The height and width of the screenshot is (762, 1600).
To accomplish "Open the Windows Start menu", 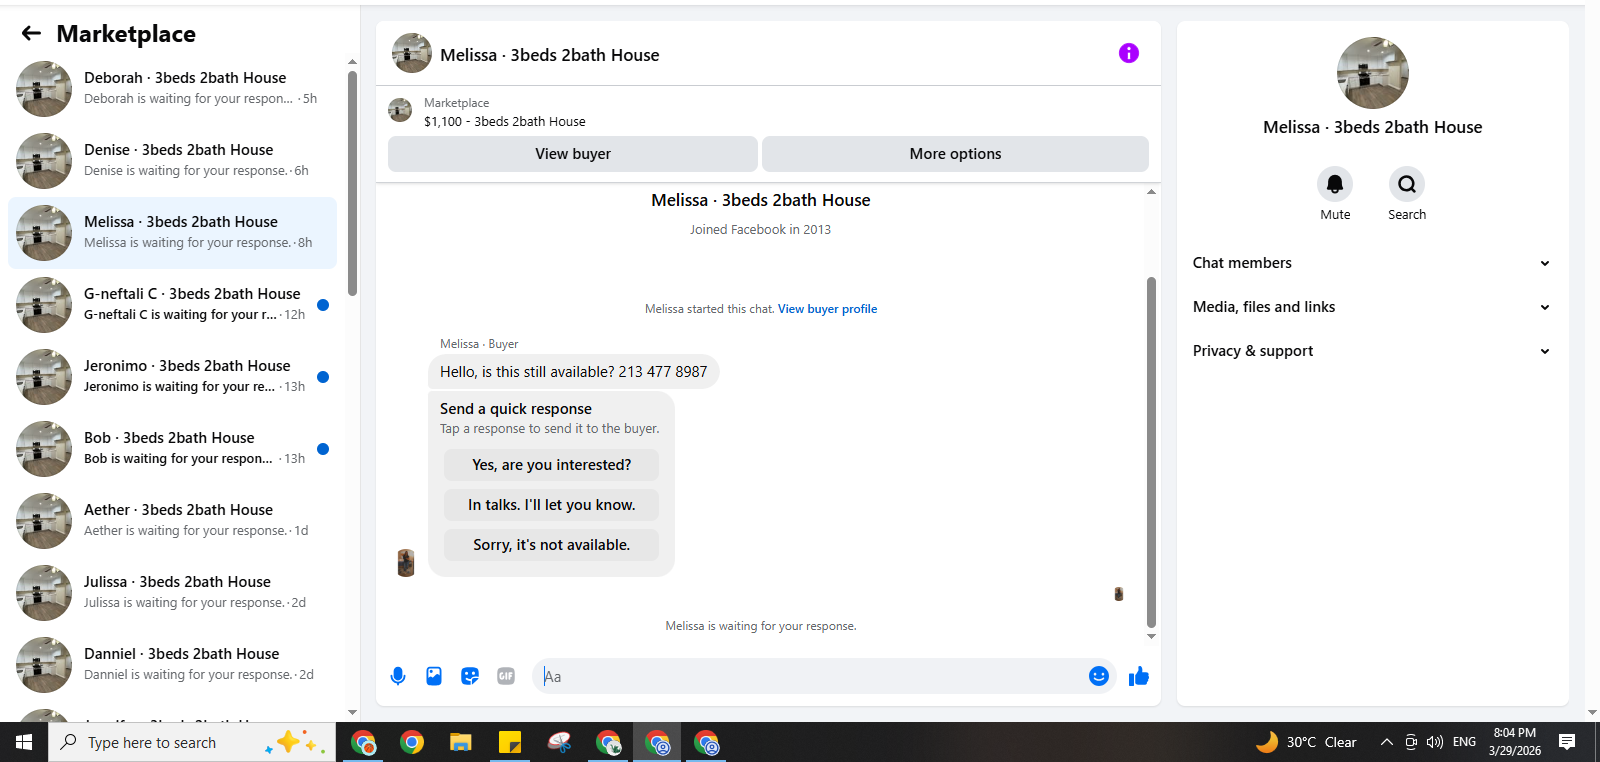I will pyautogui.click(x=24, y=742).
